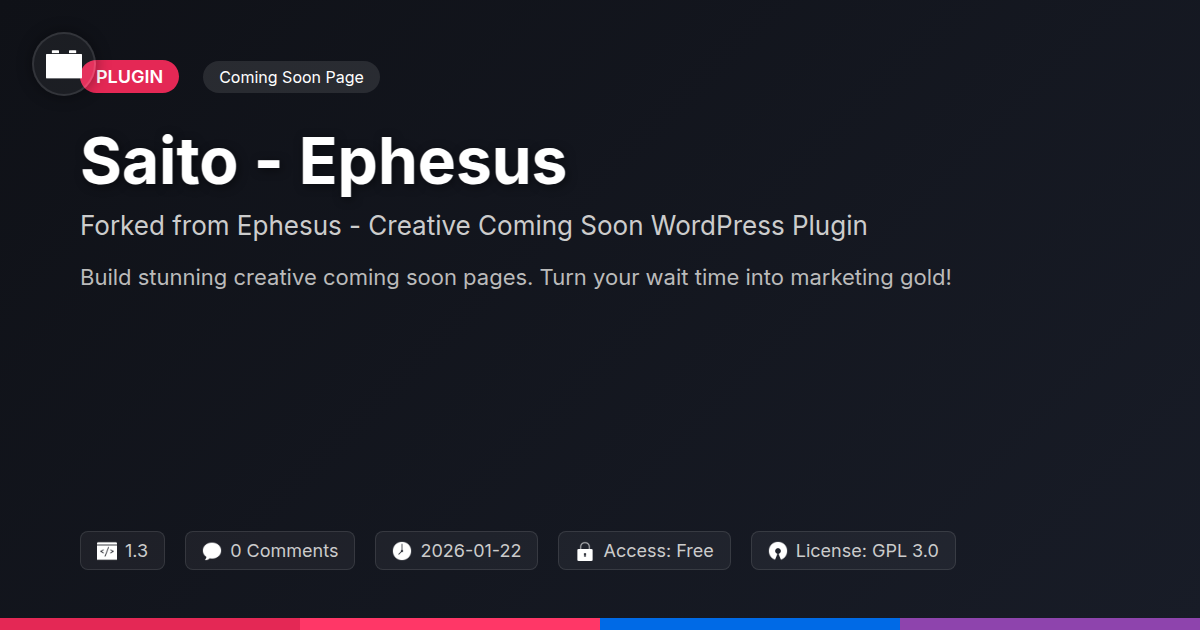Open the Coming Soon Page category tag
The image size is (1200, 630).
click(x=291, y=77)
